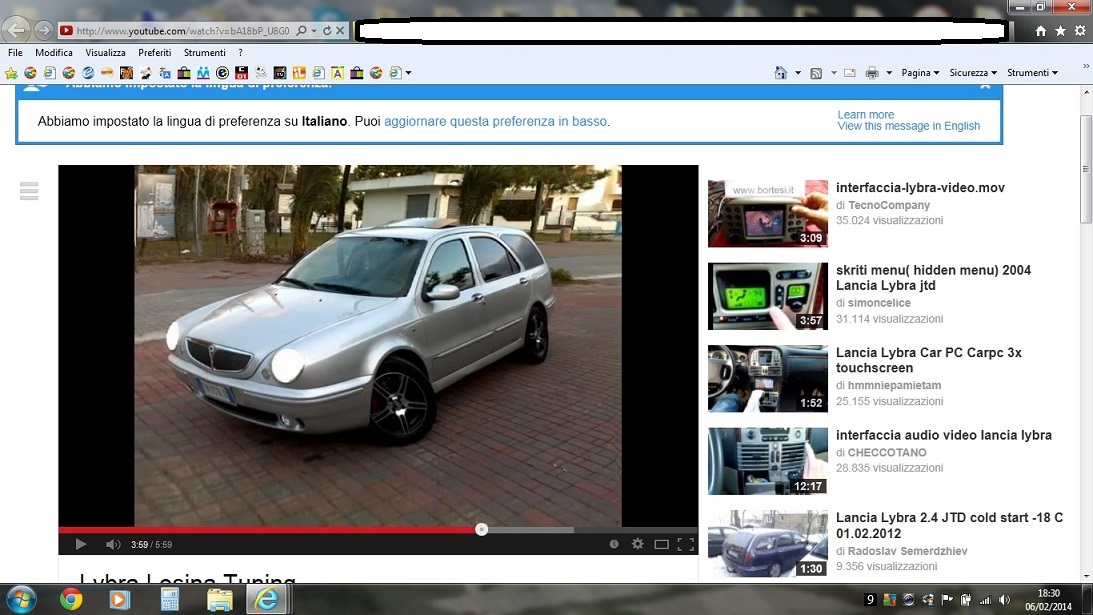The height and width of the screenshot is (615, 1093).
Task: Click the printer icon
Action: (x=872, y=73)
